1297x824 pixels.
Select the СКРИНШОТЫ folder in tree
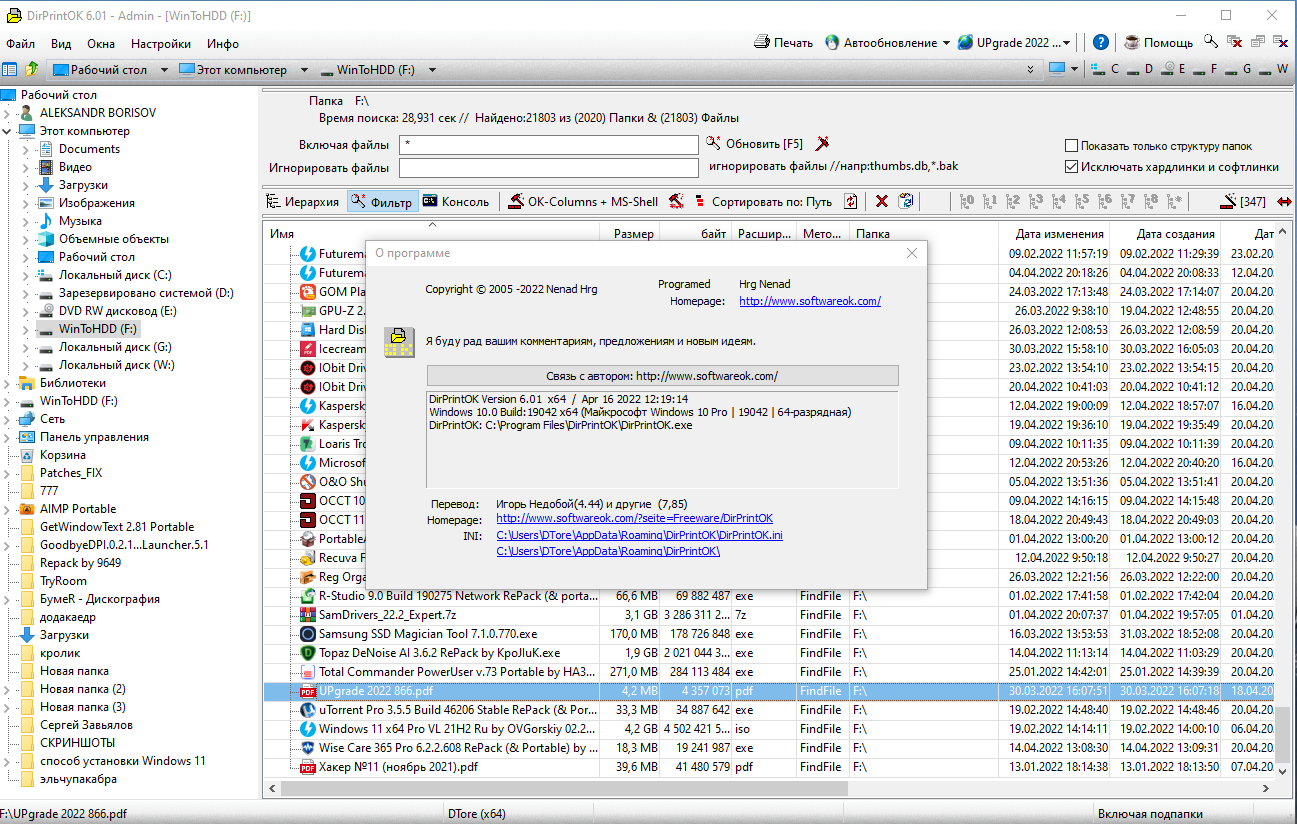(77, 743)
